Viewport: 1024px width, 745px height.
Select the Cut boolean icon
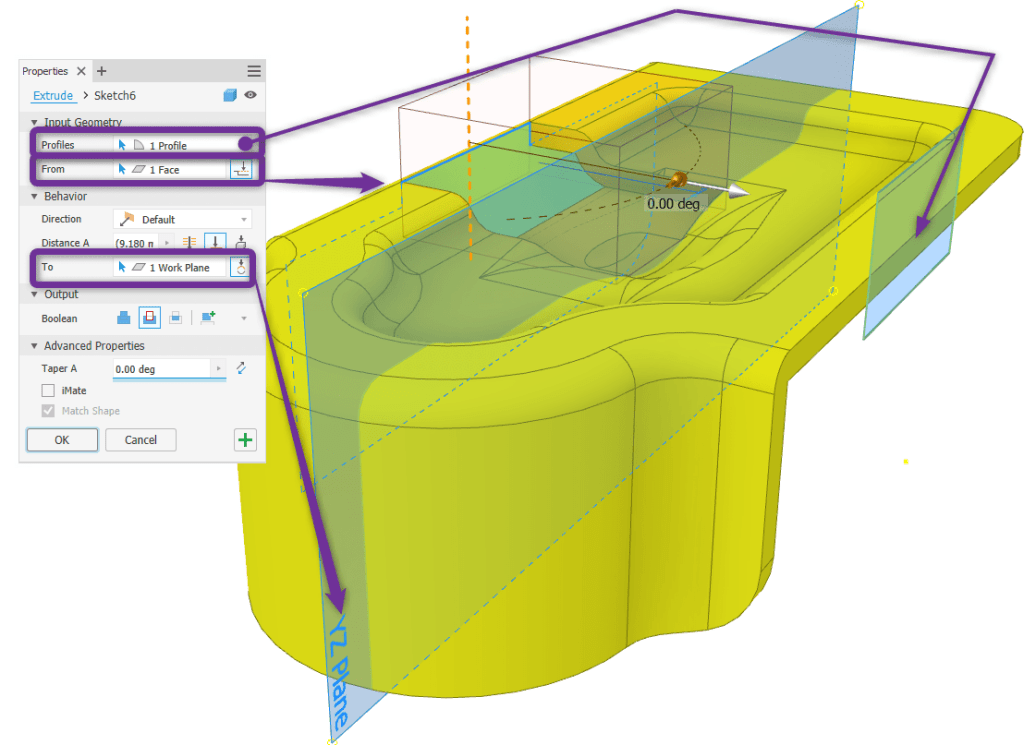point(150,318)
